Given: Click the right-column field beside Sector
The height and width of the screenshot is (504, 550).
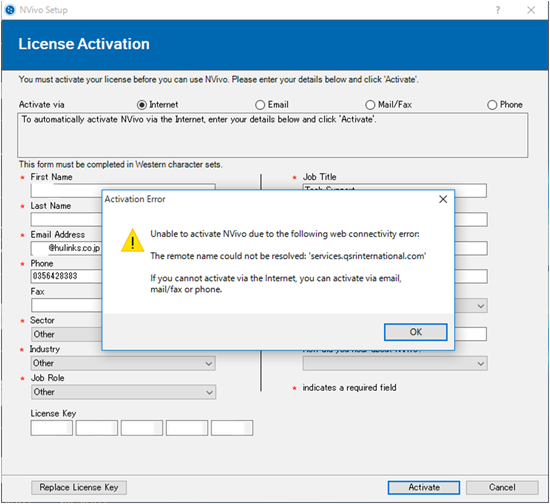Looking at the screenshot, I should (x=471, y=334).
